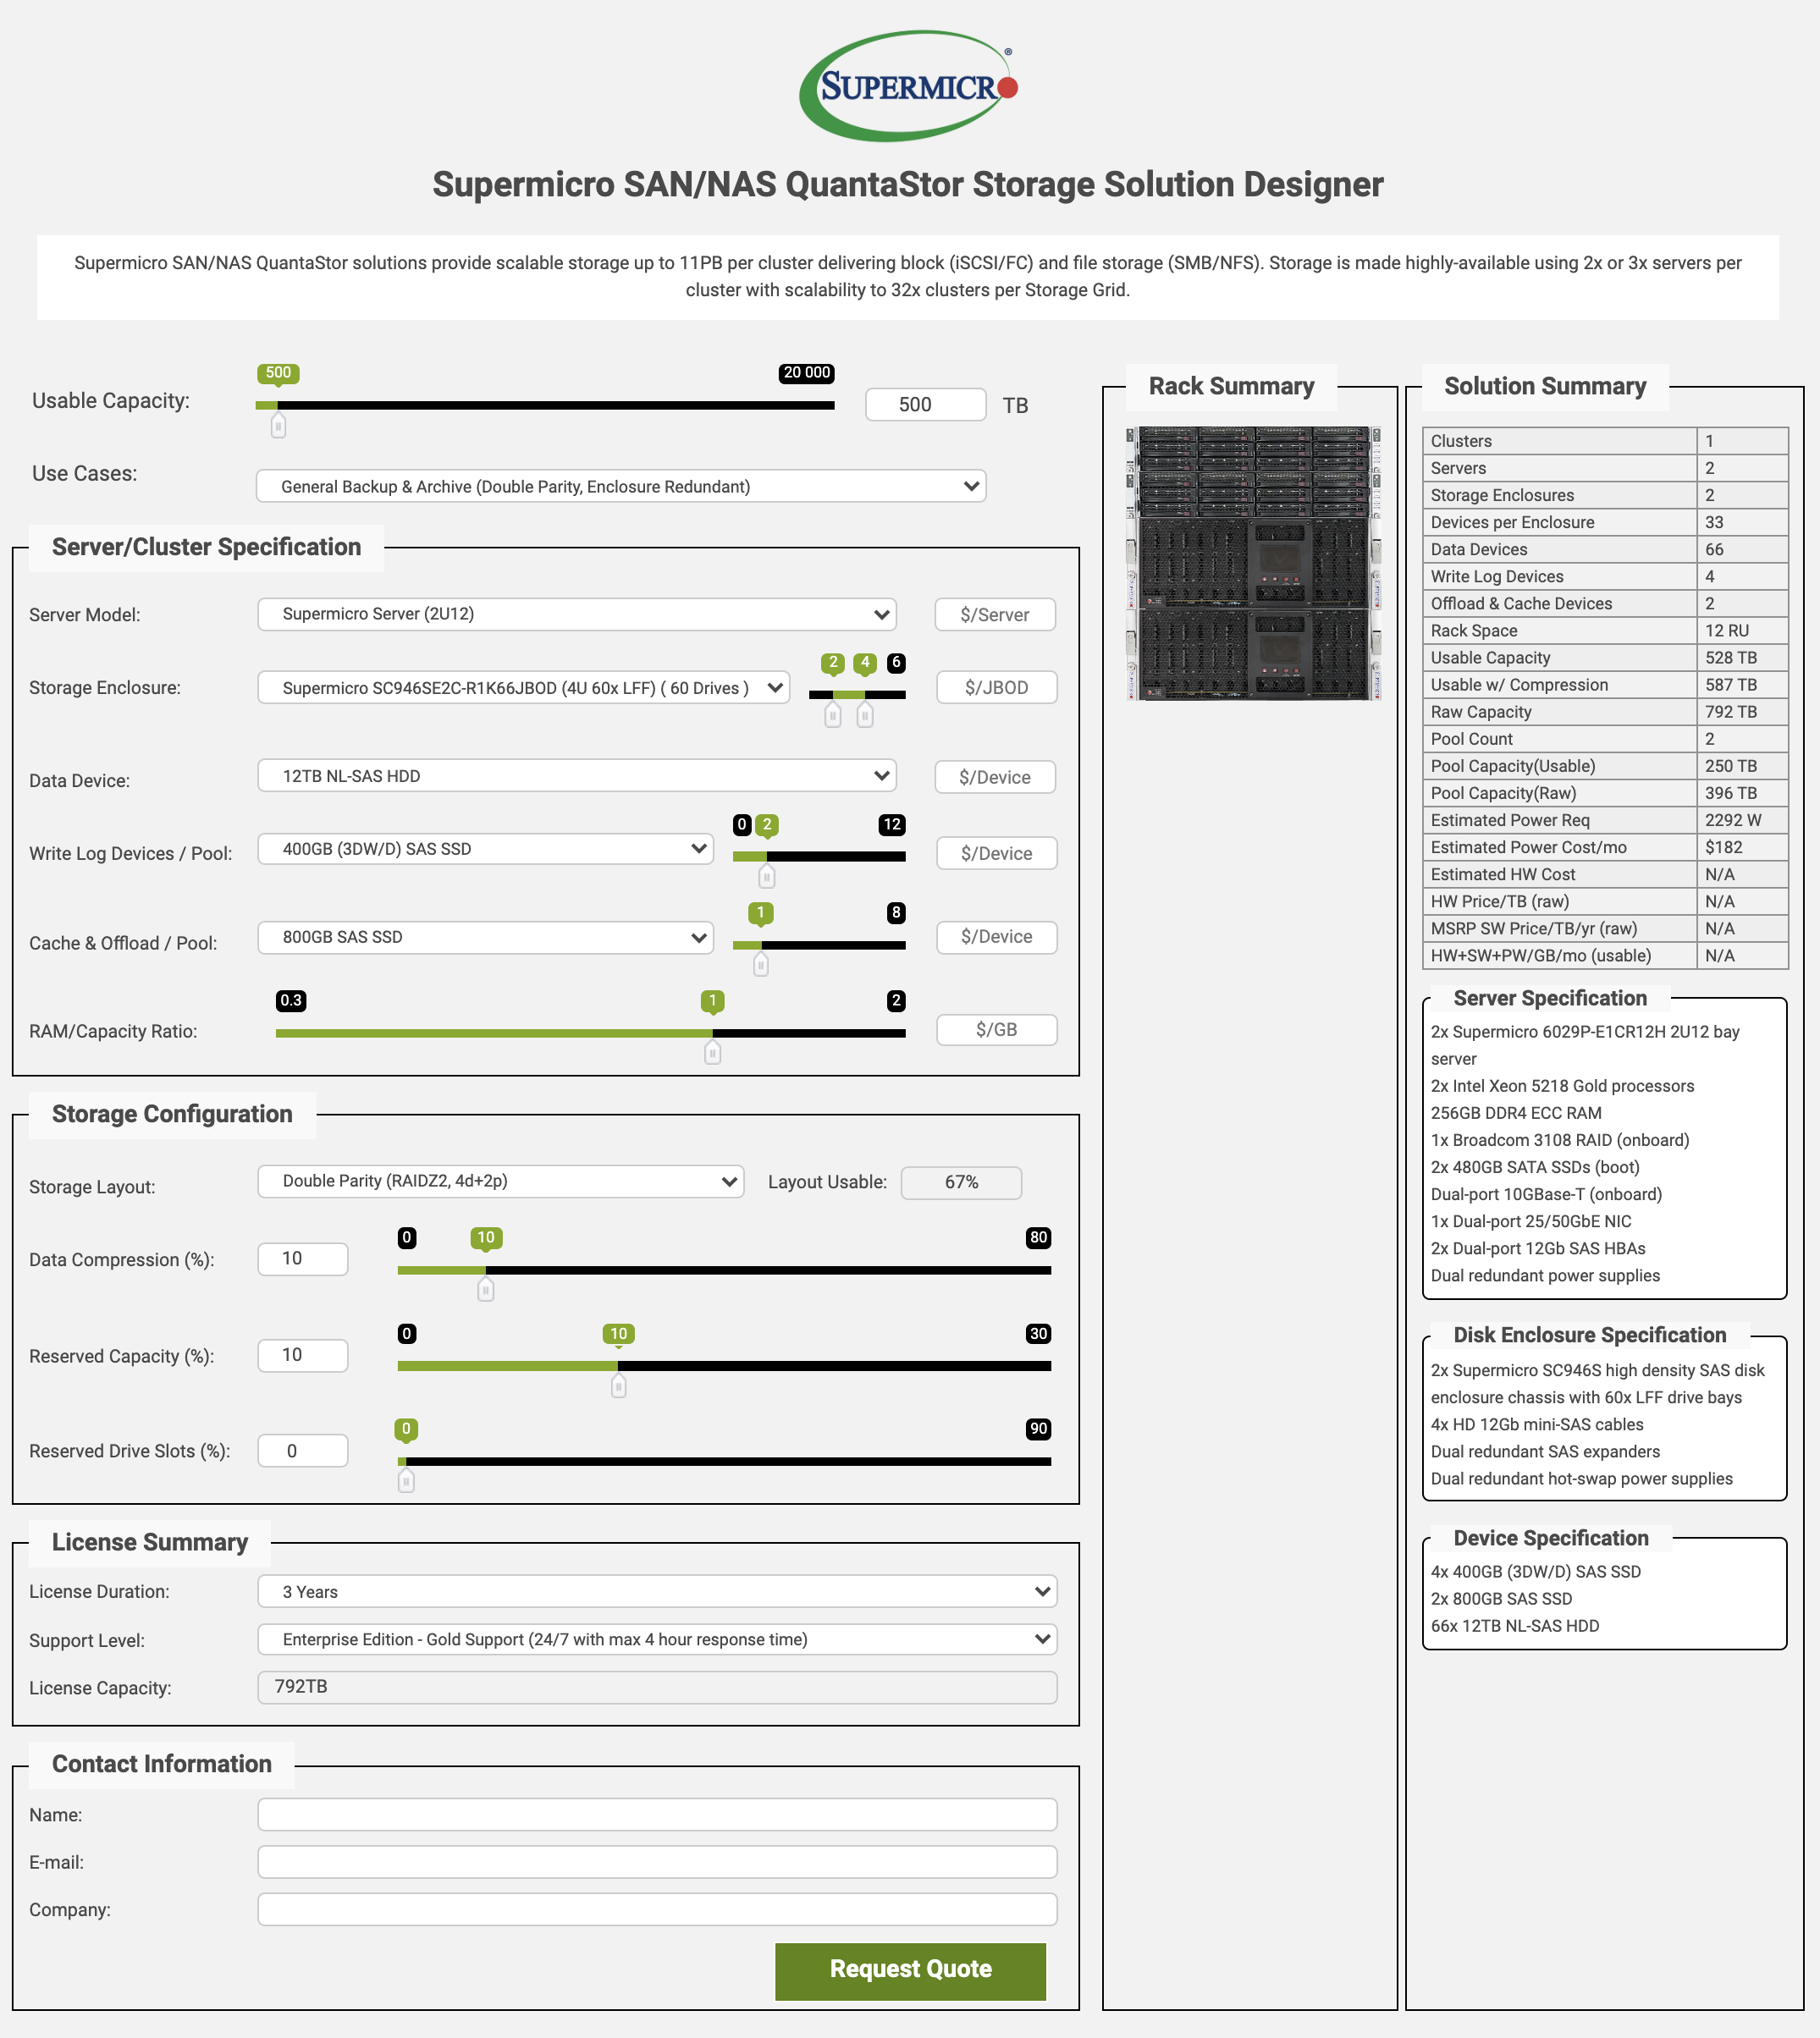Click the Data Compression slider handle
1820x2038 pixels.
(486, 1289)
